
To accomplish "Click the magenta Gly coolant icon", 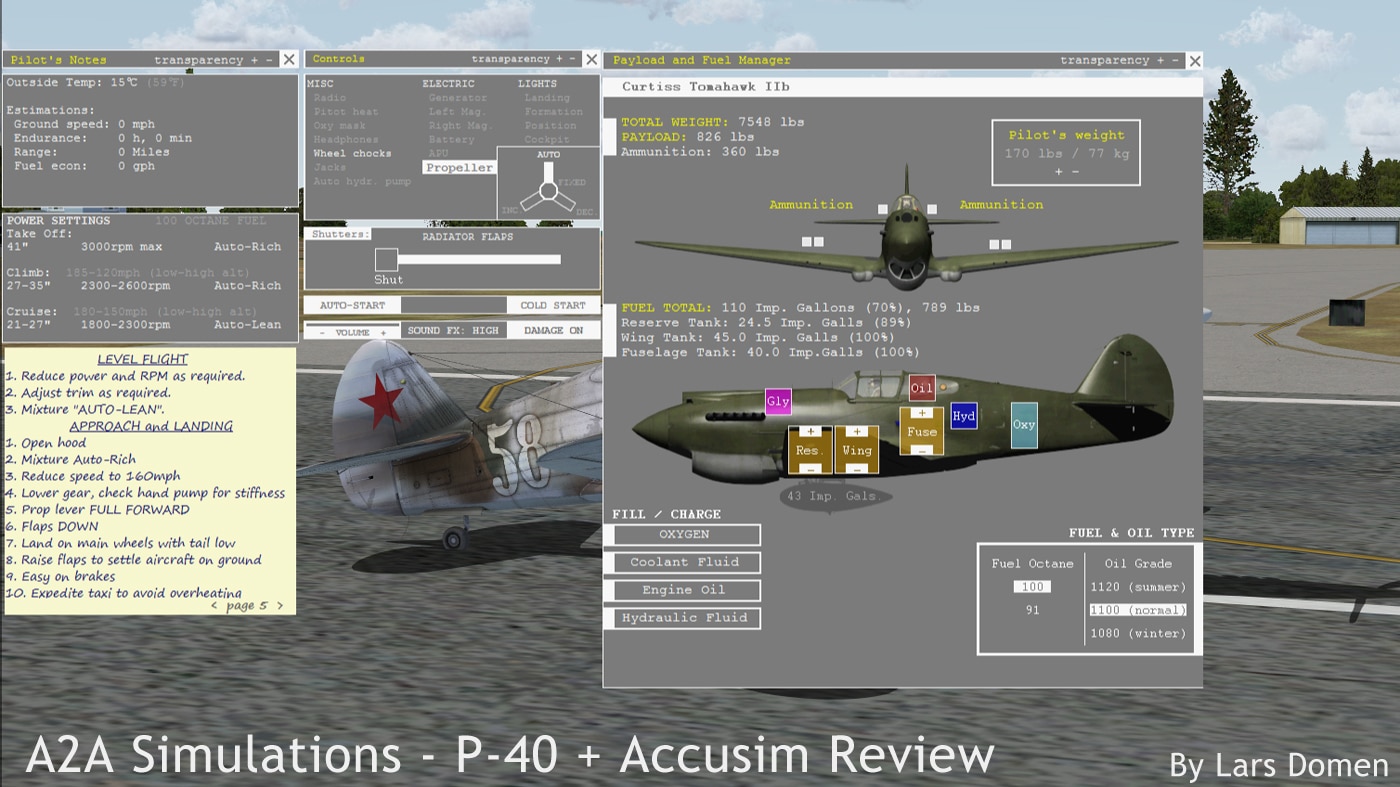I will point(777,402).
